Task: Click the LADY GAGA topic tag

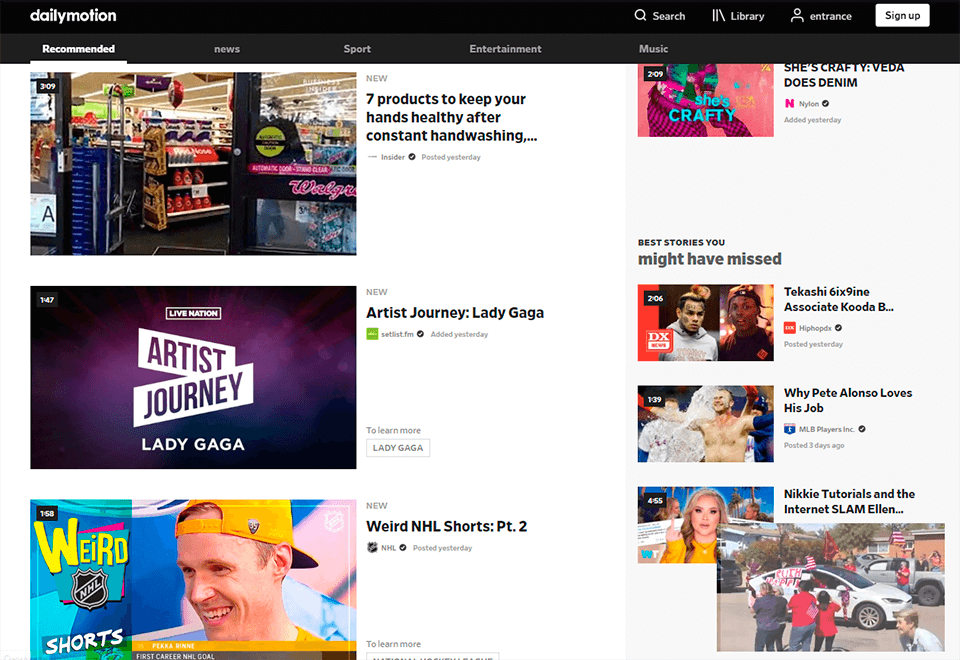Action: coord(397,447)
